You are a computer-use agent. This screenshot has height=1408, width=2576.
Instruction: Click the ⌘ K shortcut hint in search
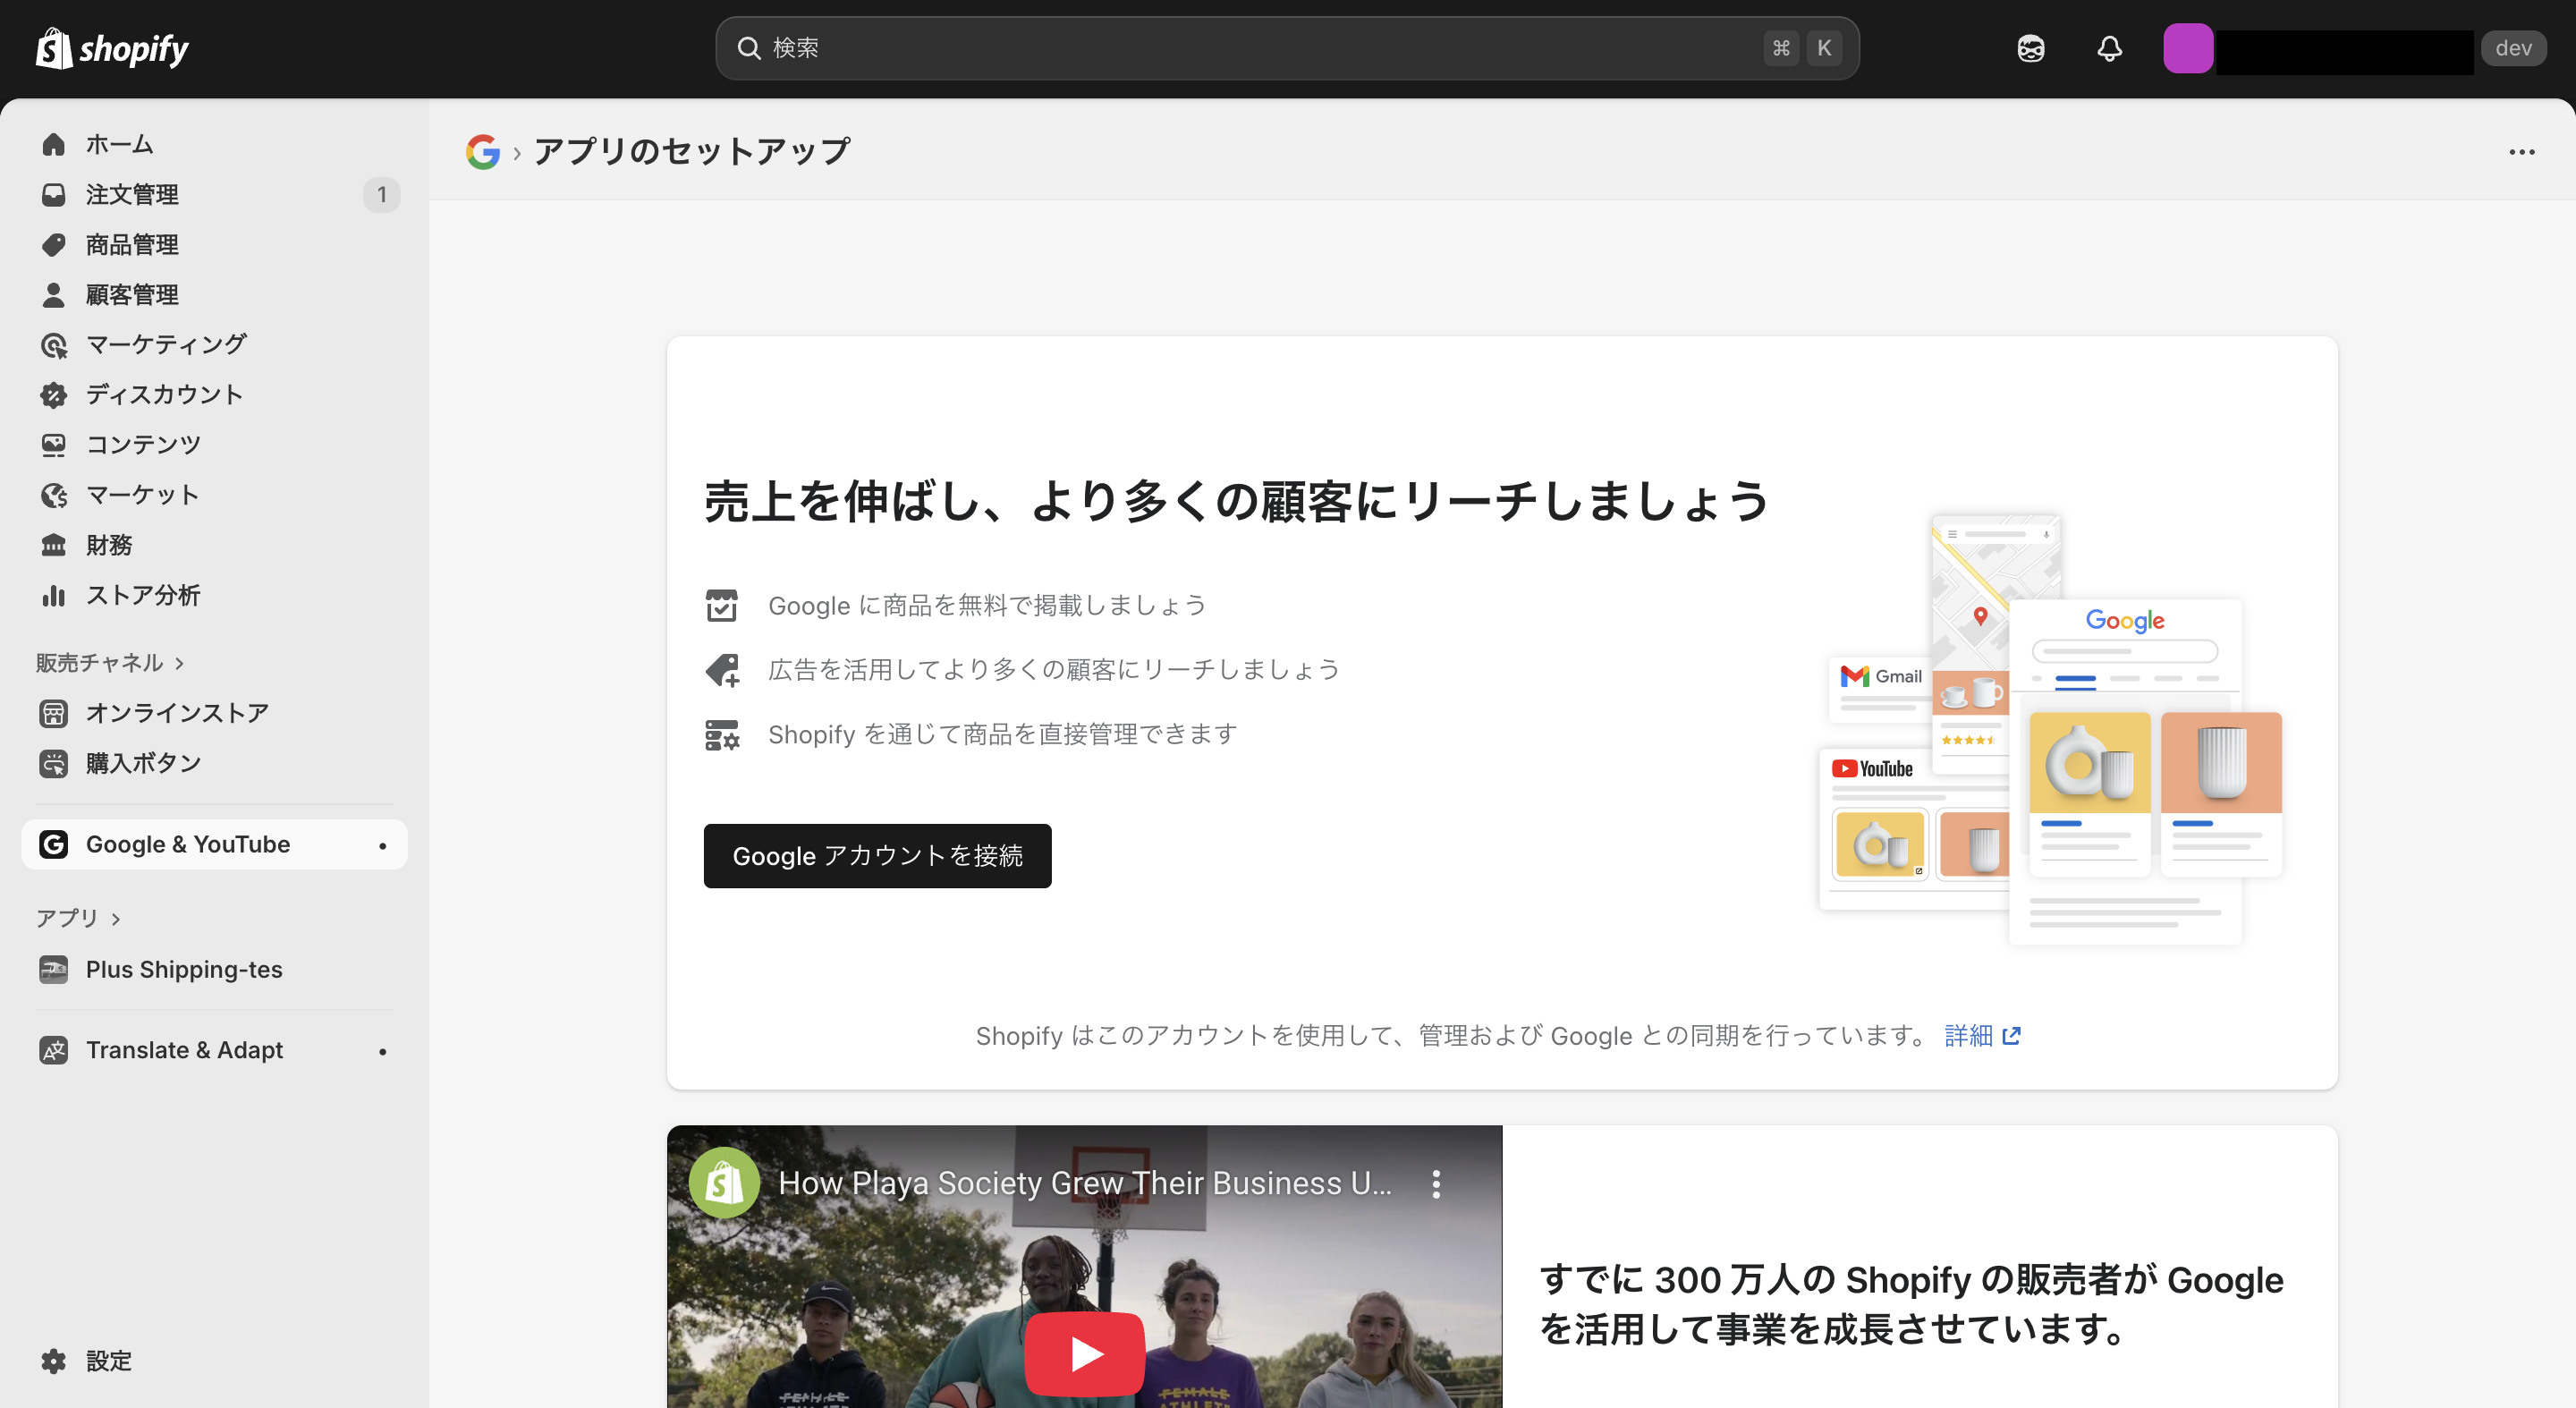pyautogui.click(x=1802, y=48)
